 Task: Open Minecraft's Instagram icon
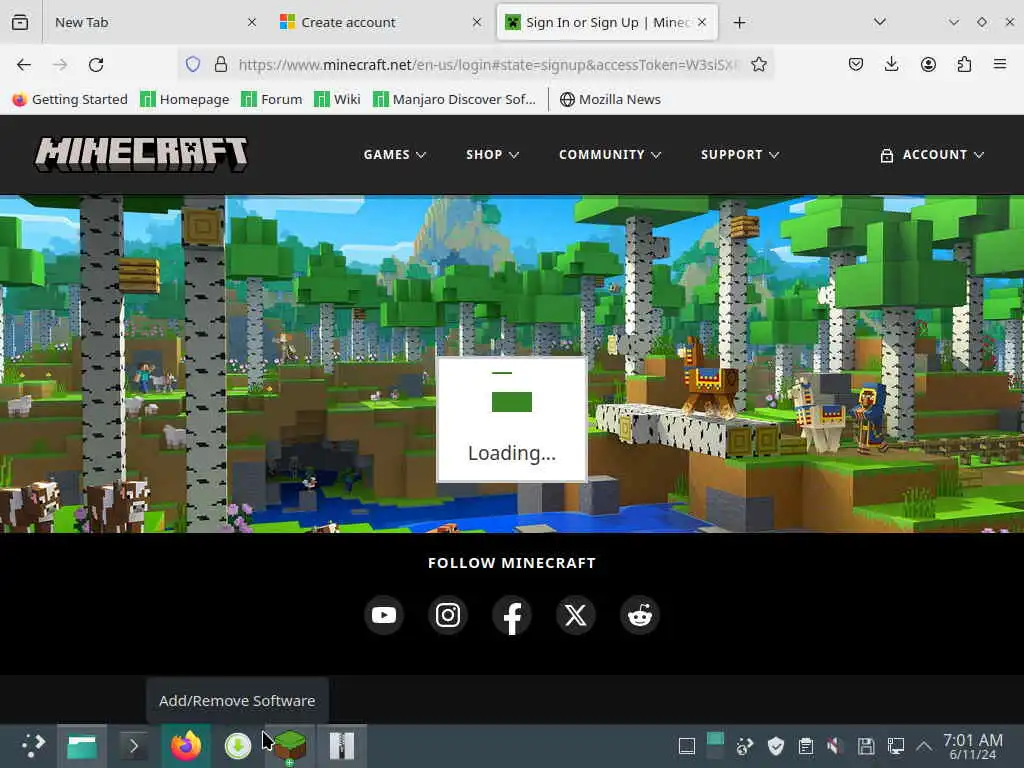pos(448,615)
